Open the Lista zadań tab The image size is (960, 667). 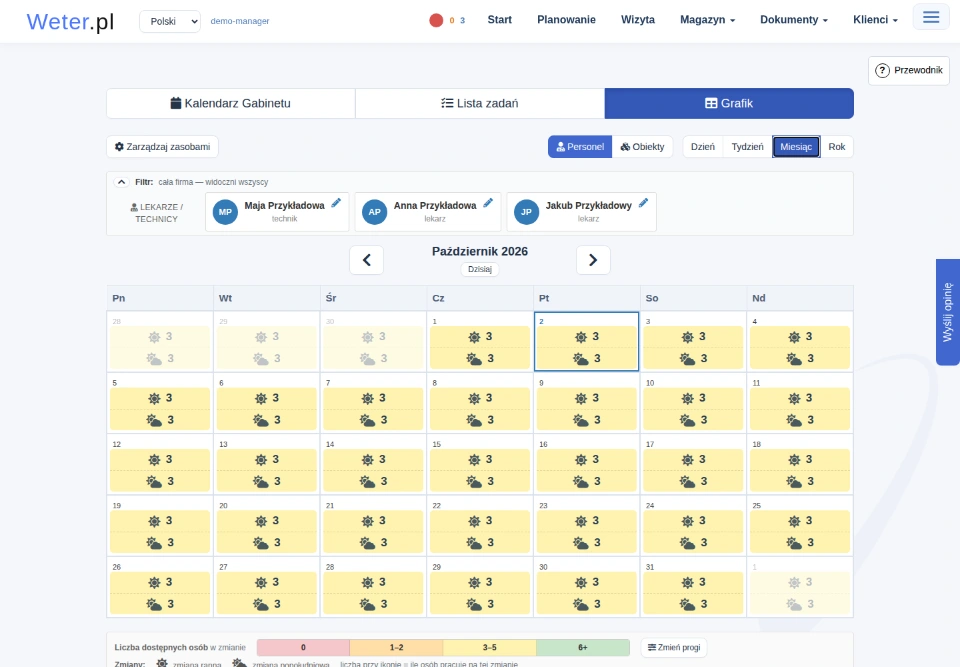(480, 104)
